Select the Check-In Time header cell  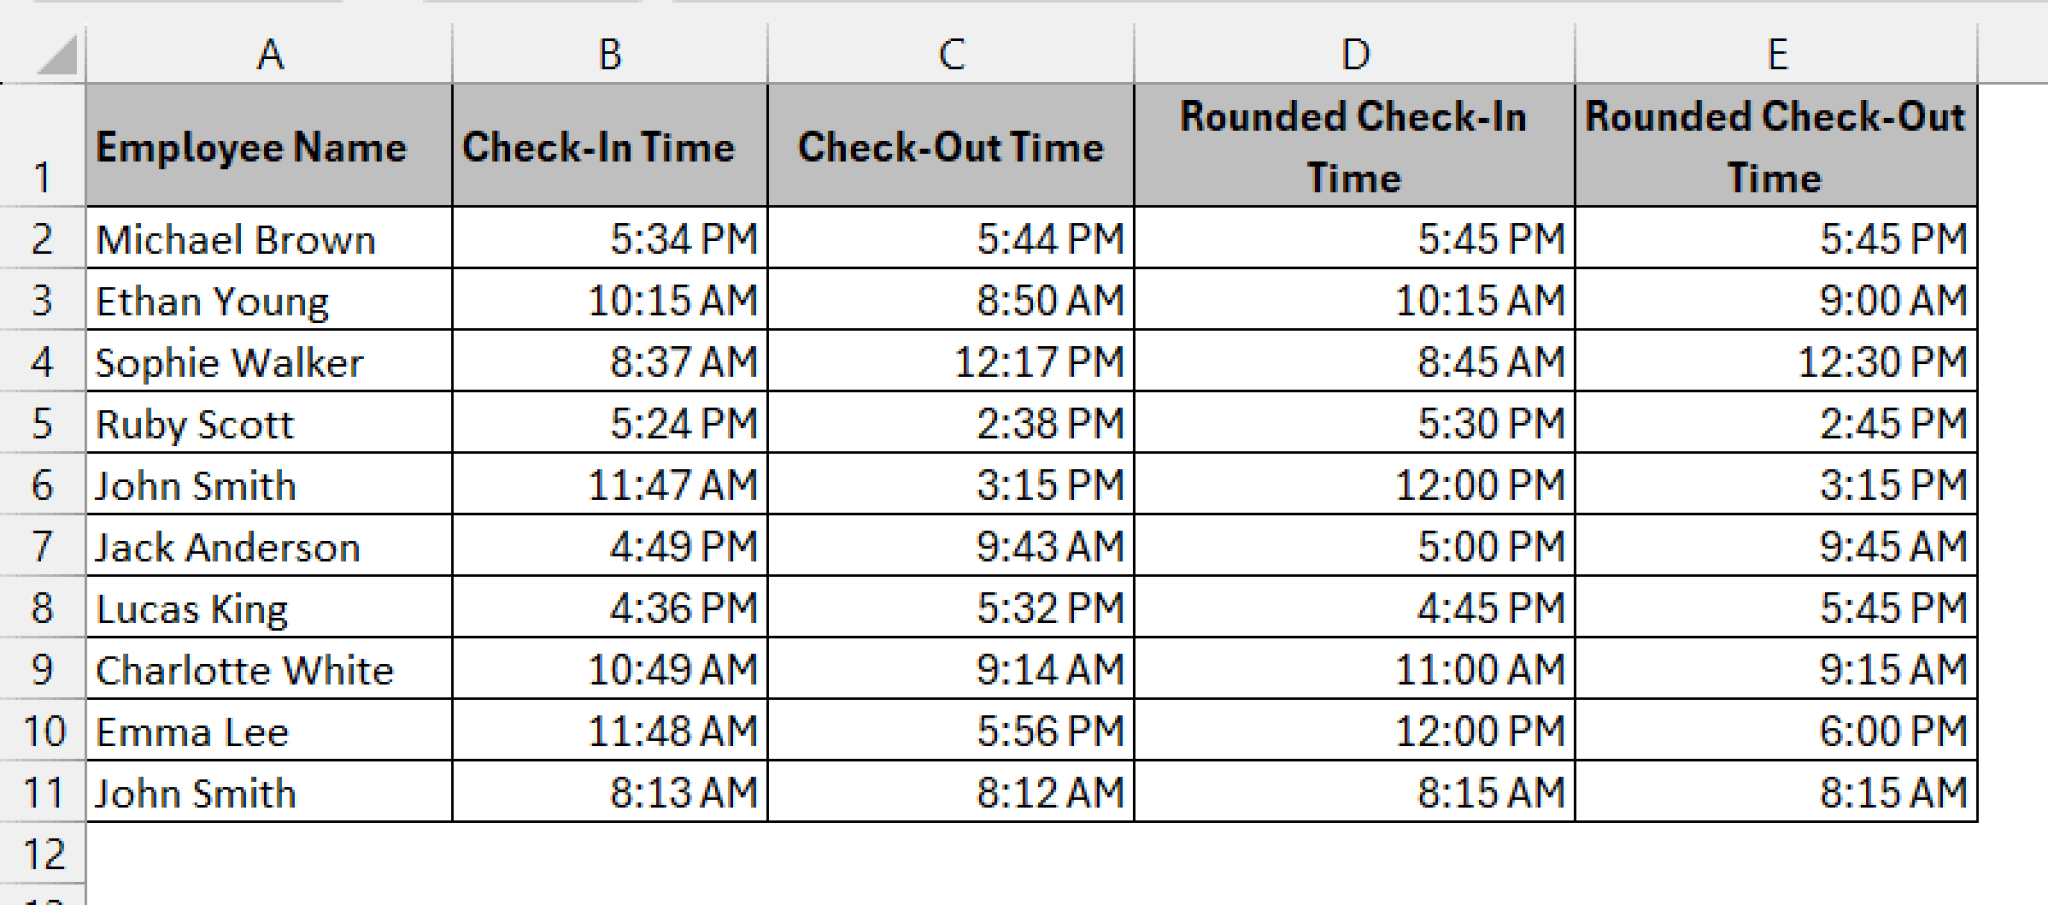pyautogui.click(x=610, y=145)
